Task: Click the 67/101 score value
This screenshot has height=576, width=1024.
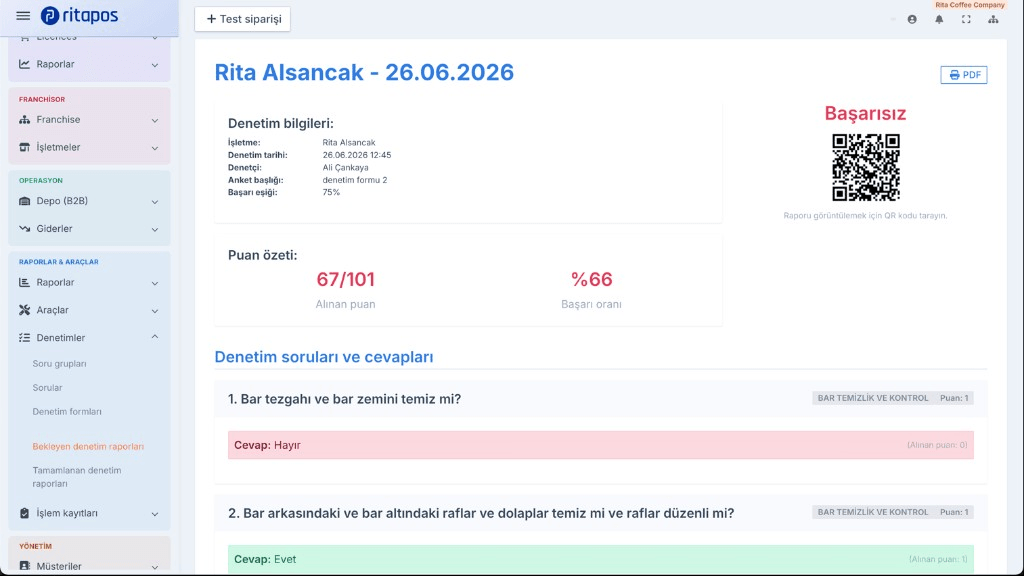Action: click(345, 280)
